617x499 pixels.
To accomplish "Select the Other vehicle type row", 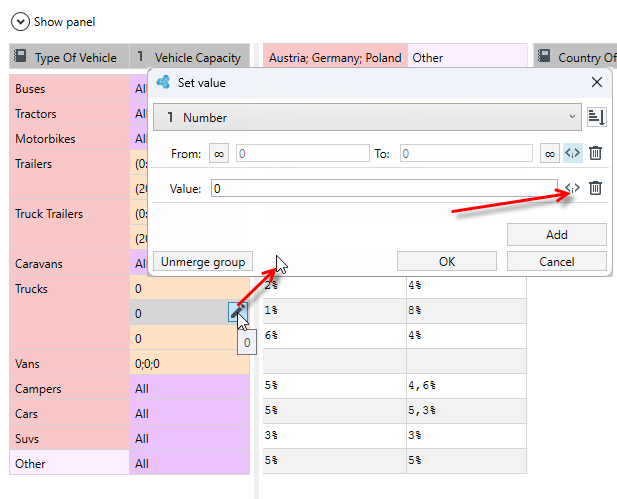I will tap(69, 464).
